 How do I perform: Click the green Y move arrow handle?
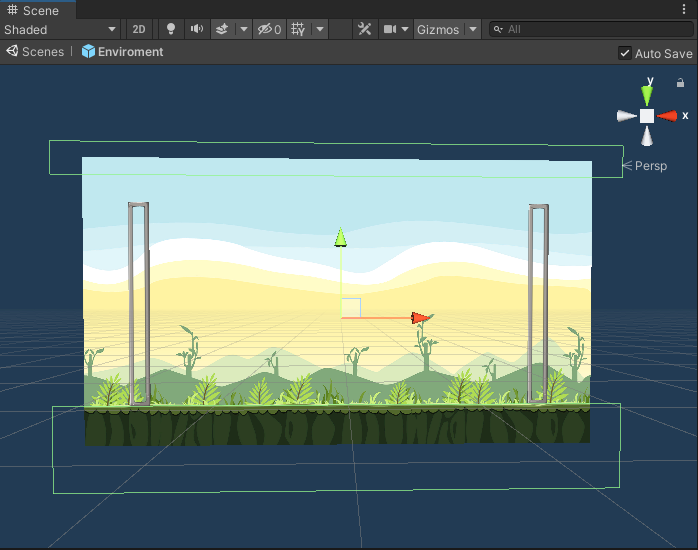click(x=341, y=237)
